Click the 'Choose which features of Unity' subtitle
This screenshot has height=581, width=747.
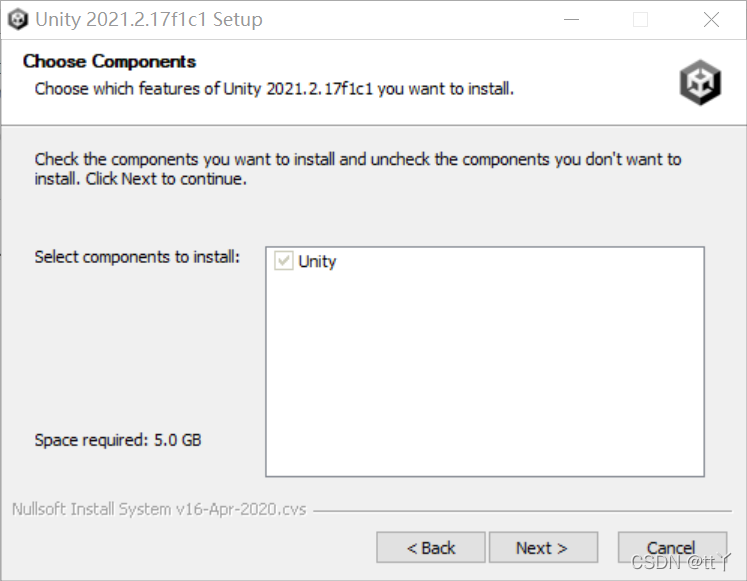pos(274,89)
